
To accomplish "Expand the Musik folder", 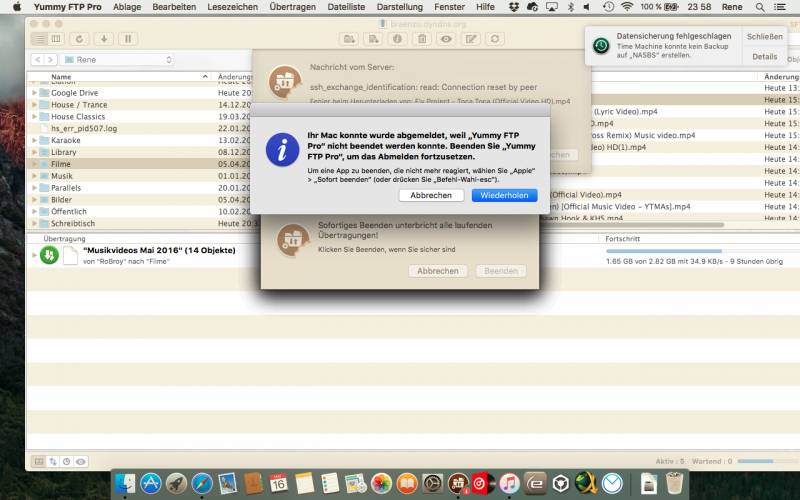I will tap(34, 176).
